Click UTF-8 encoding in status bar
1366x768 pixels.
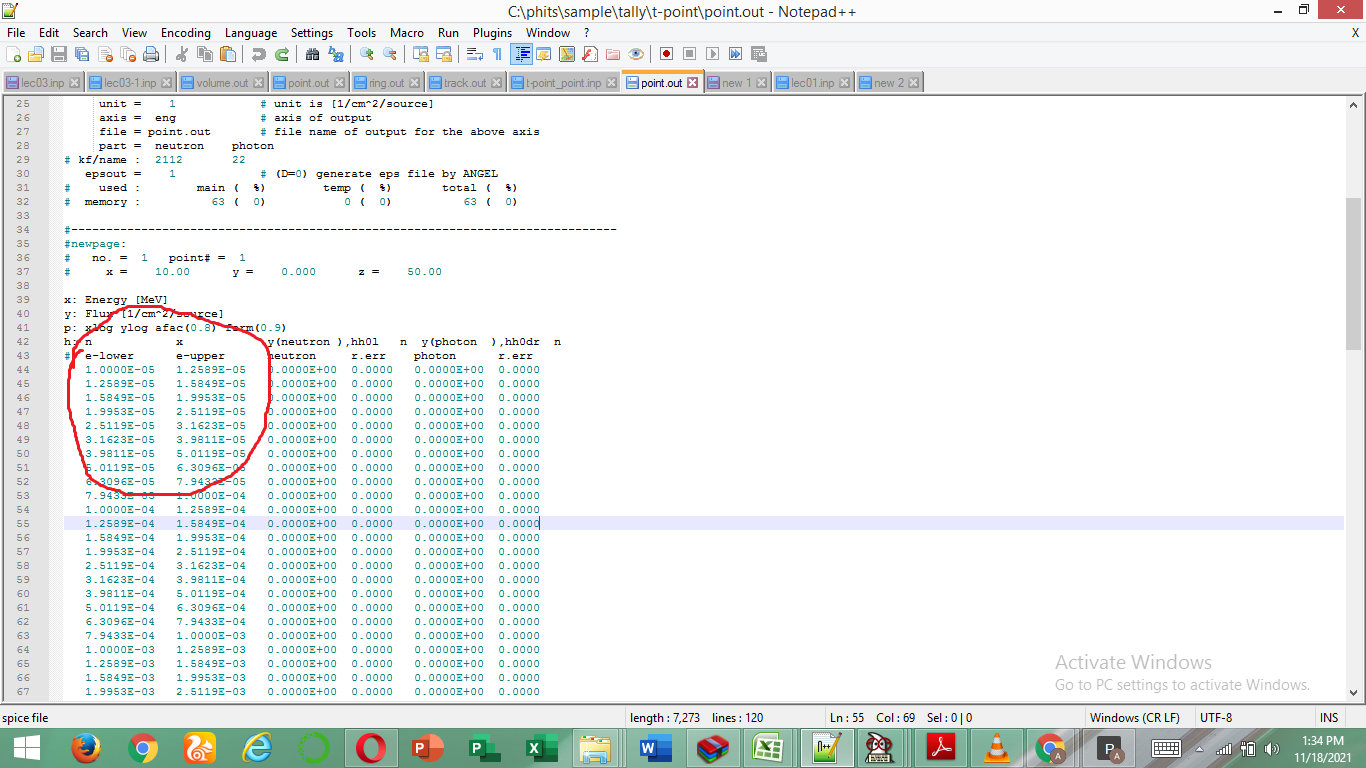[1216, 718]
